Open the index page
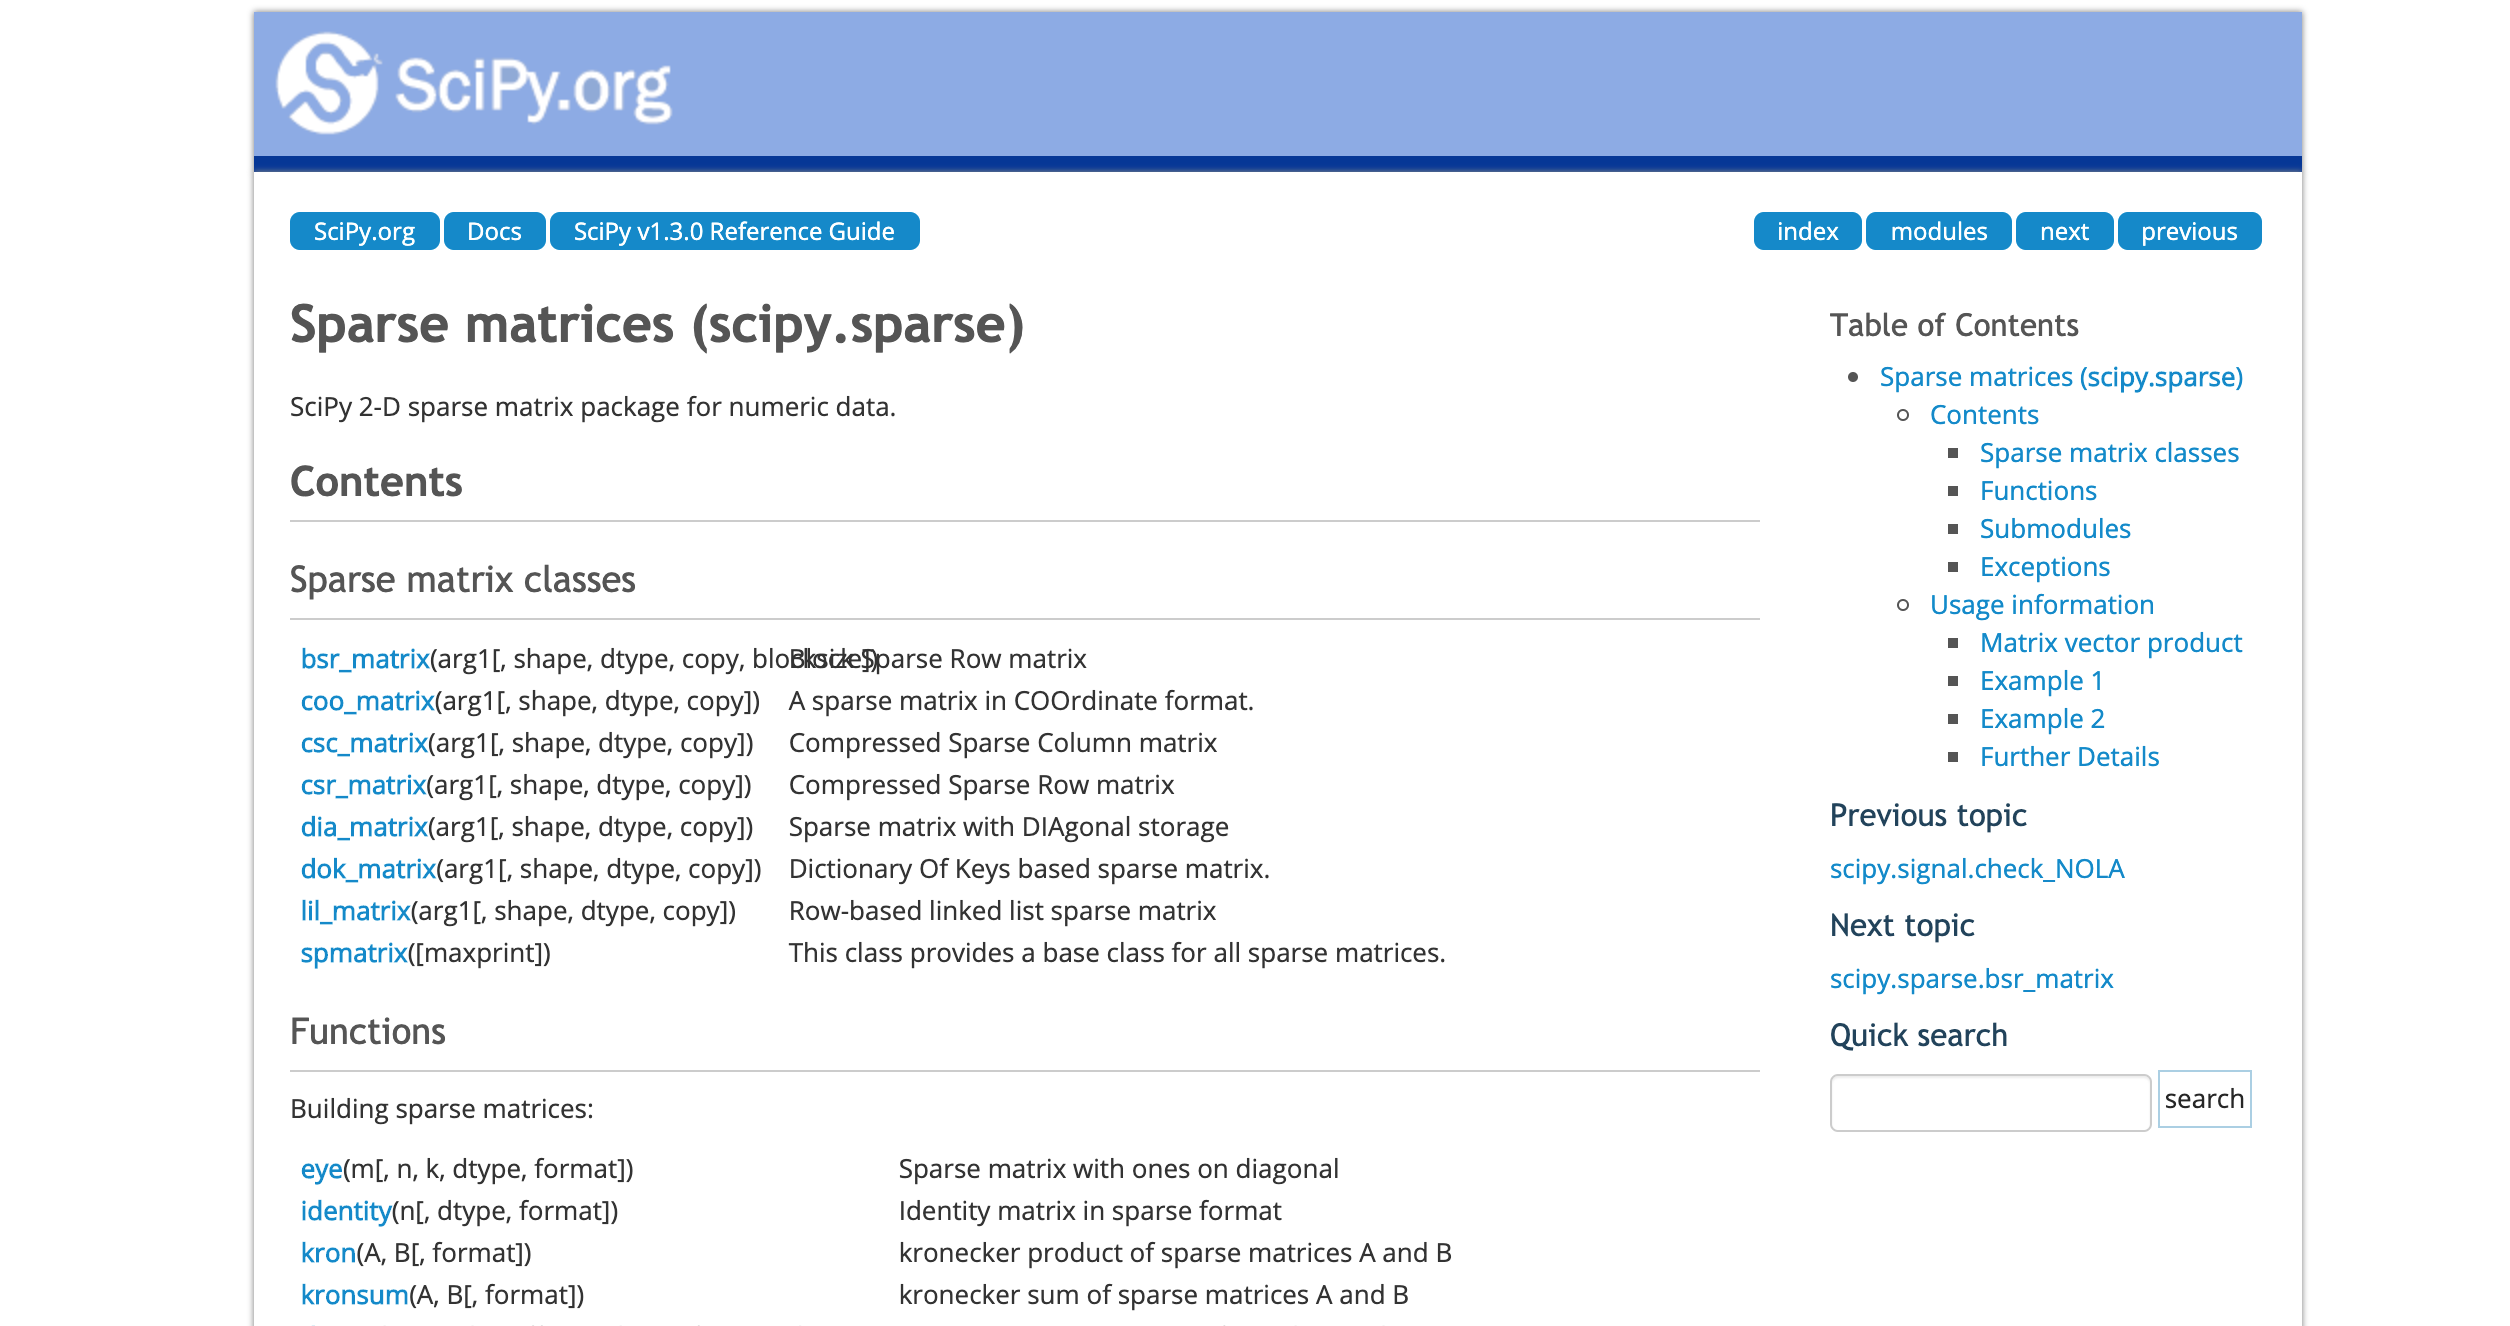The width and height of the screenshot is (2510, 1326). 1806,231
